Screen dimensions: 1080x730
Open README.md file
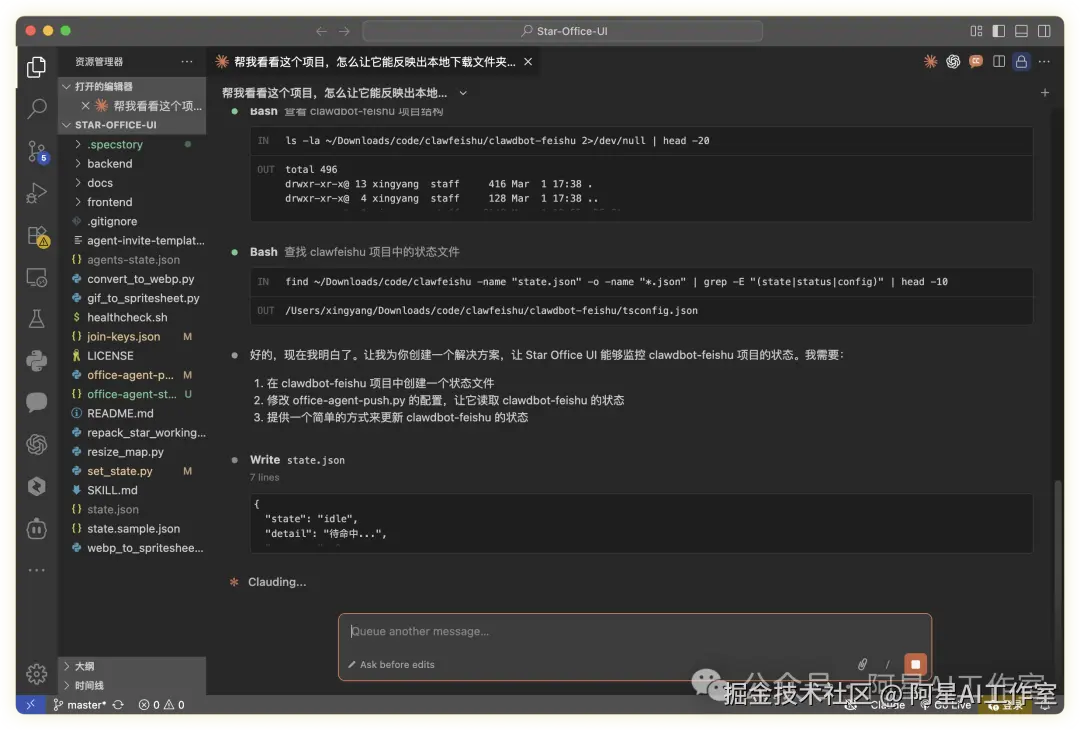(x=132, y=413)
